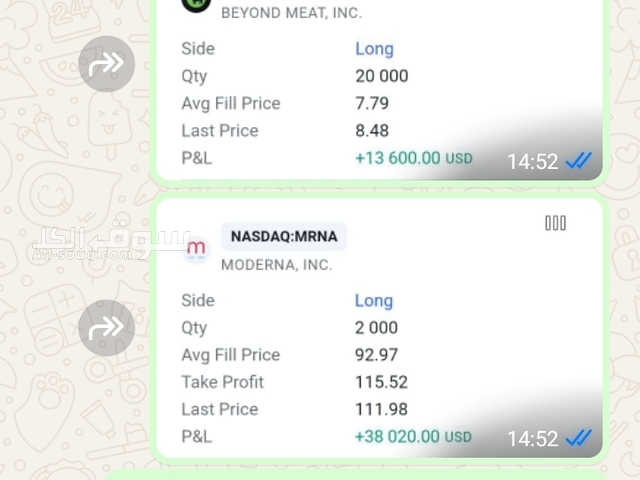Click the Long side value for Moderna
This screenshot has width=640, height=480.
click(x=374, y=301)
